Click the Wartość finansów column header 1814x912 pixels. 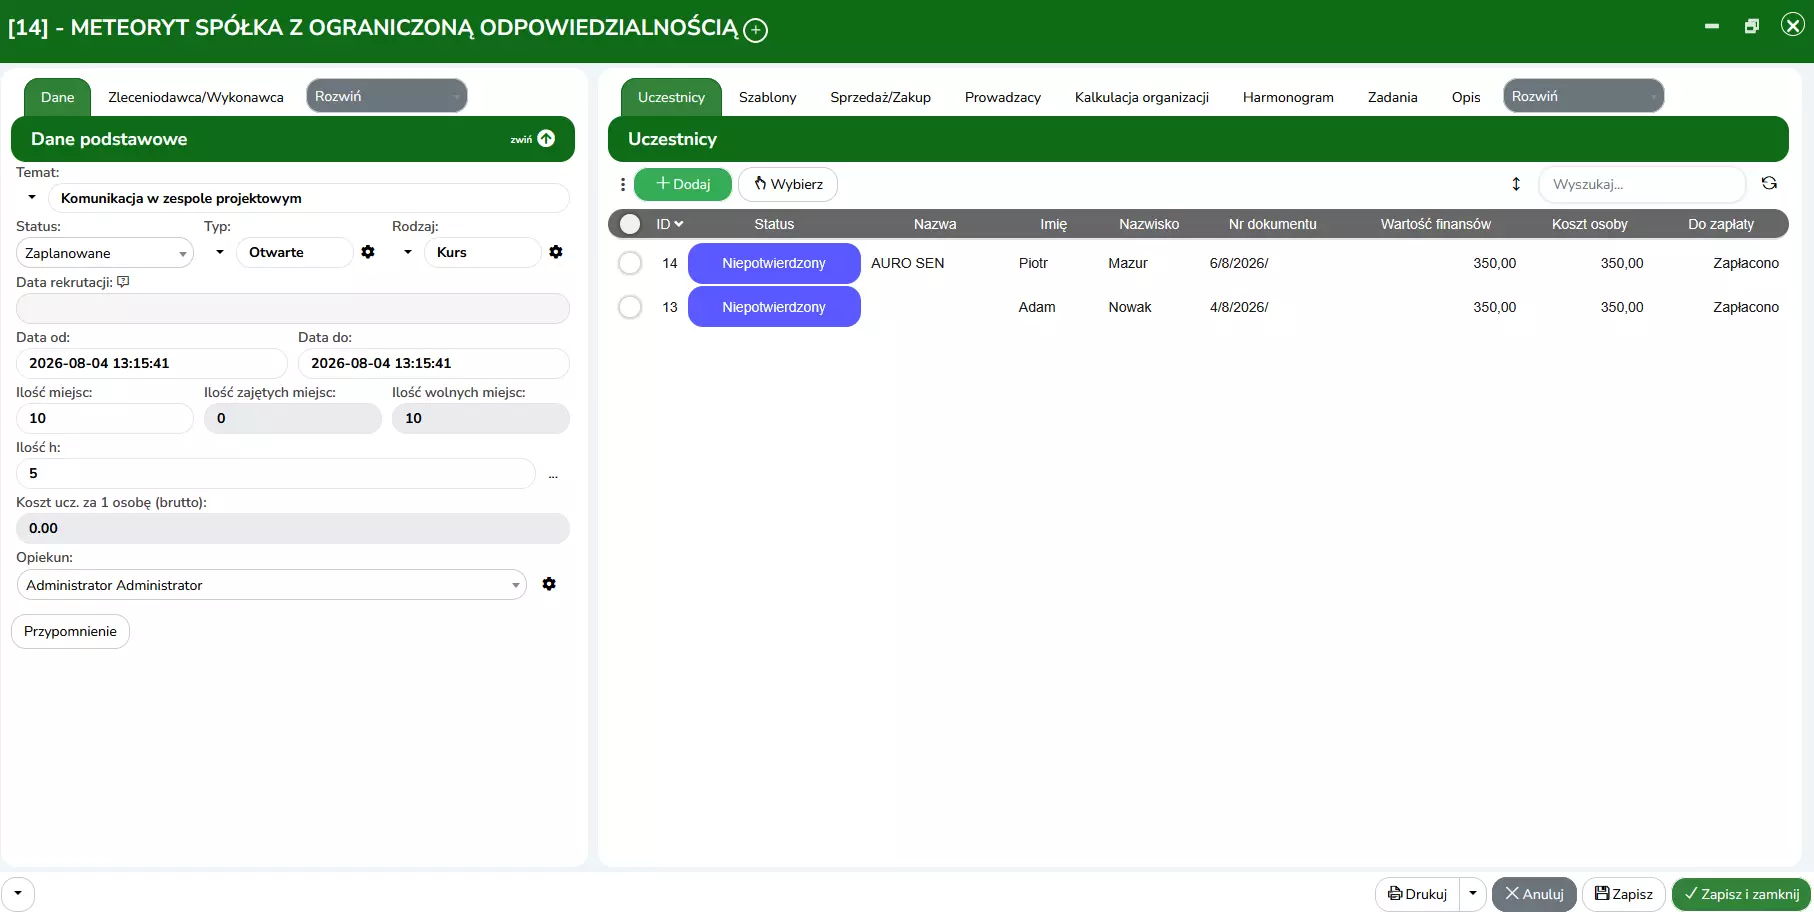coord(1435,224)
